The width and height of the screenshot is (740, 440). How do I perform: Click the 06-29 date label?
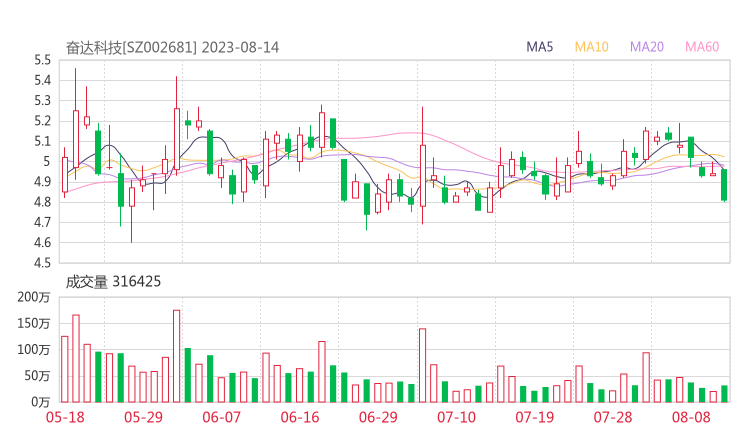point(378,417)
